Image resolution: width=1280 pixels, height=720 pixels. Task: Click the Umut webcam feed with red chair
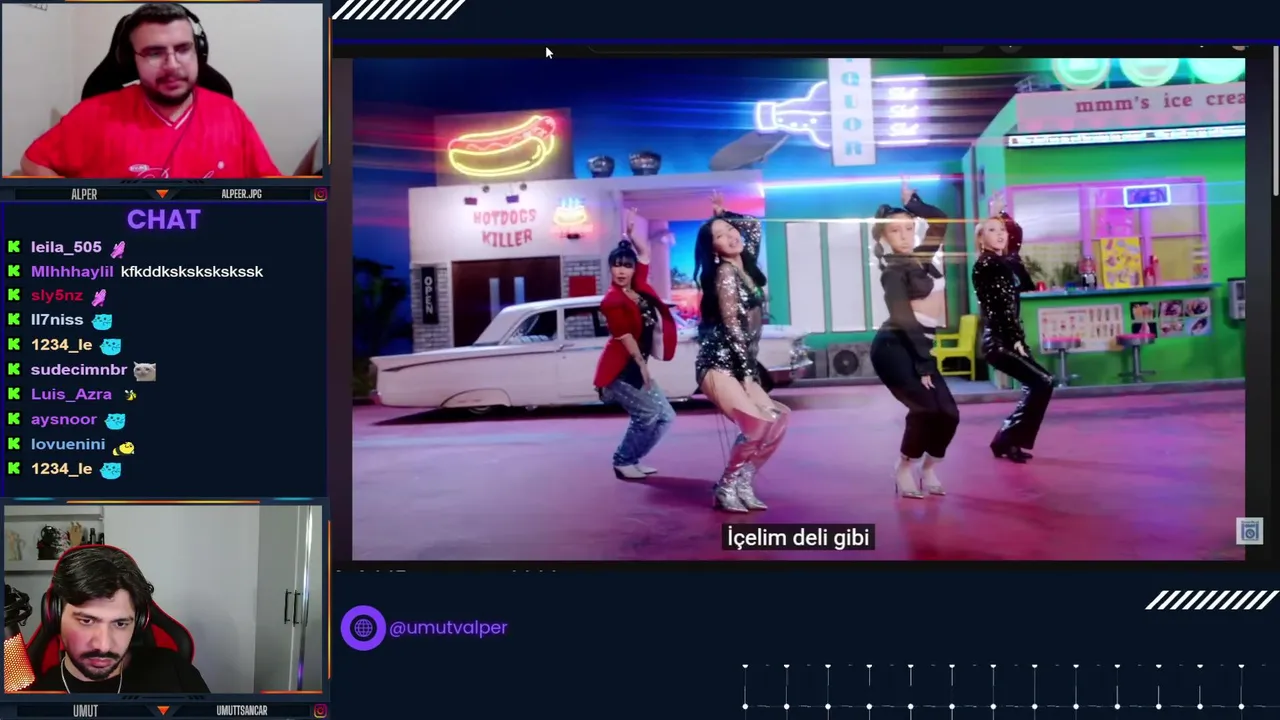(x=163, y=598)
